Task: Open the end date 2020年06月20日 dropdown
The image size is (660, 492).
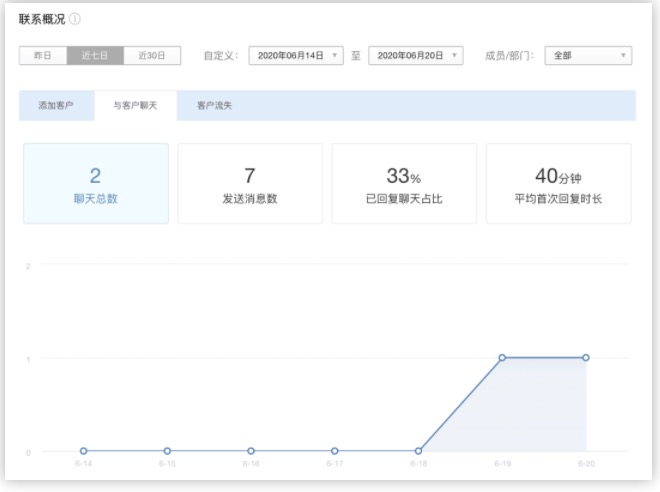Action: pos(415,56)
